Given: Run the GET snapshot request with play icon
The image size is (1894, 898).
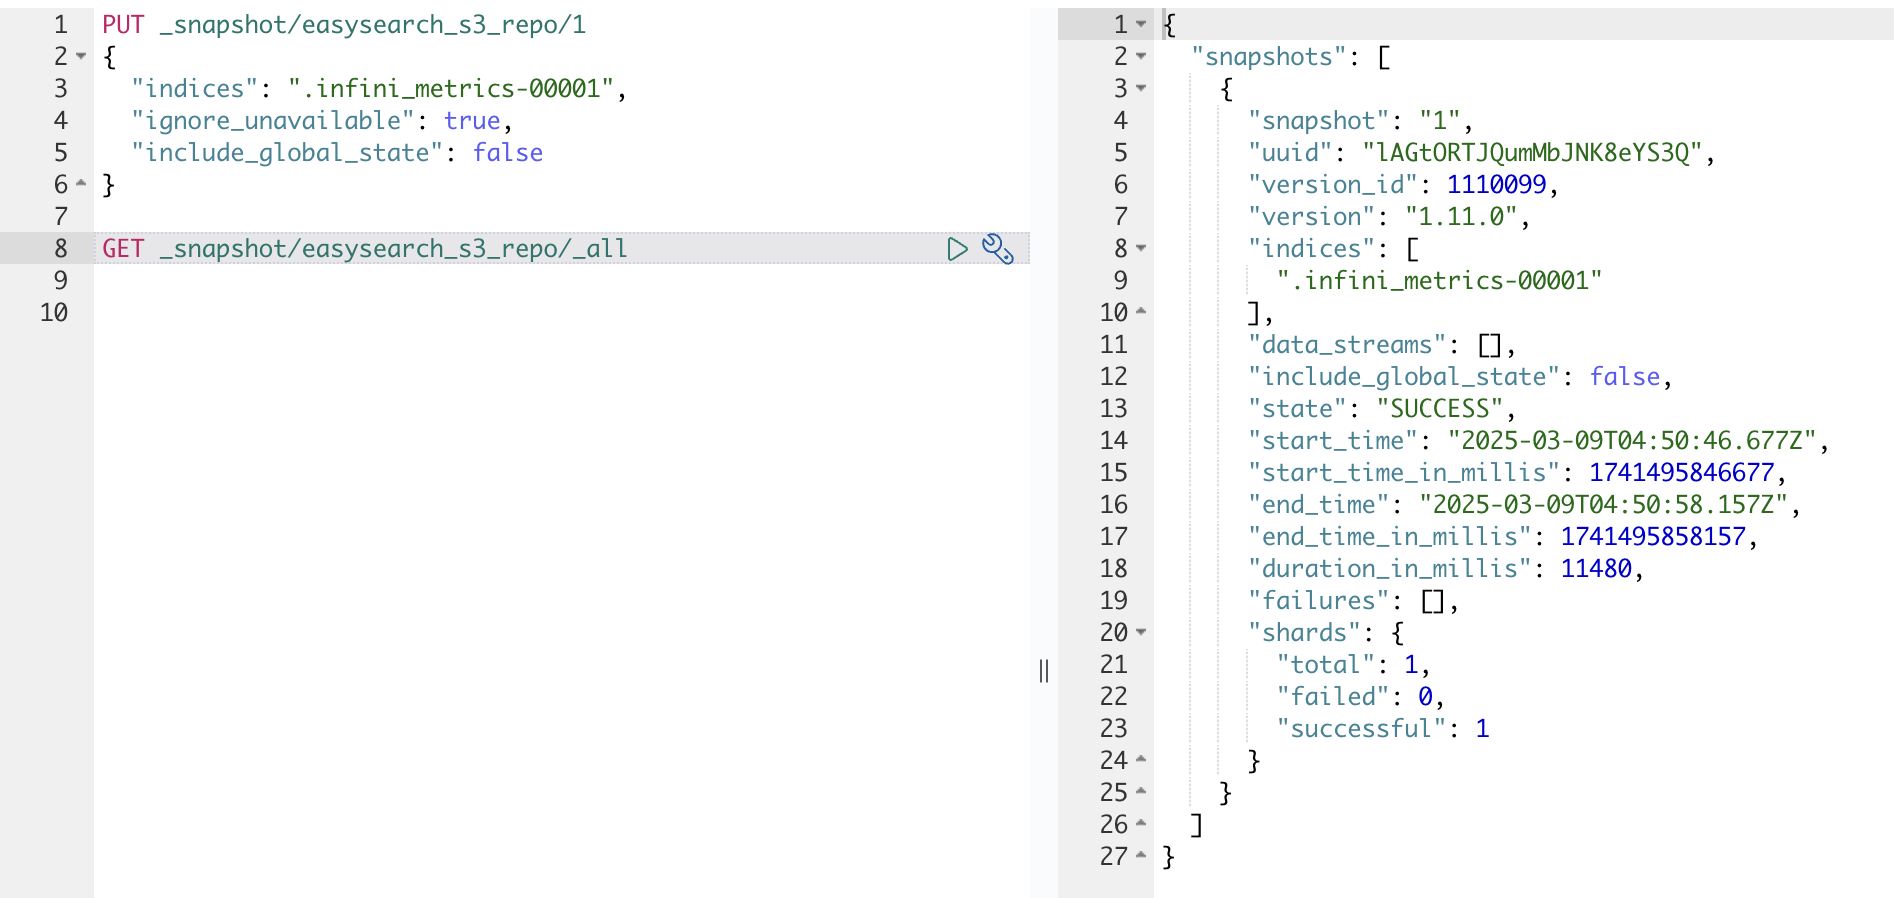Looking at the screenshot, I should (957, 249).
